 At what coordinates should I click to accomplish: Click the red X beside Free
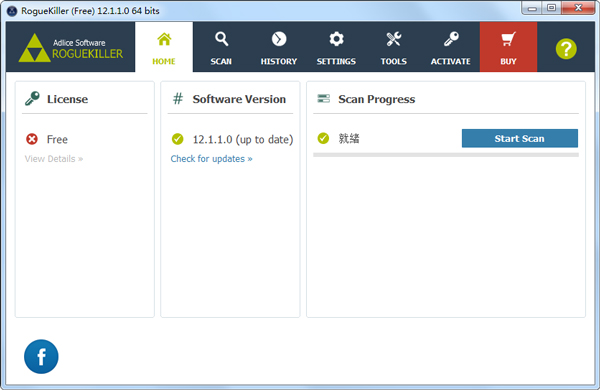32,139
